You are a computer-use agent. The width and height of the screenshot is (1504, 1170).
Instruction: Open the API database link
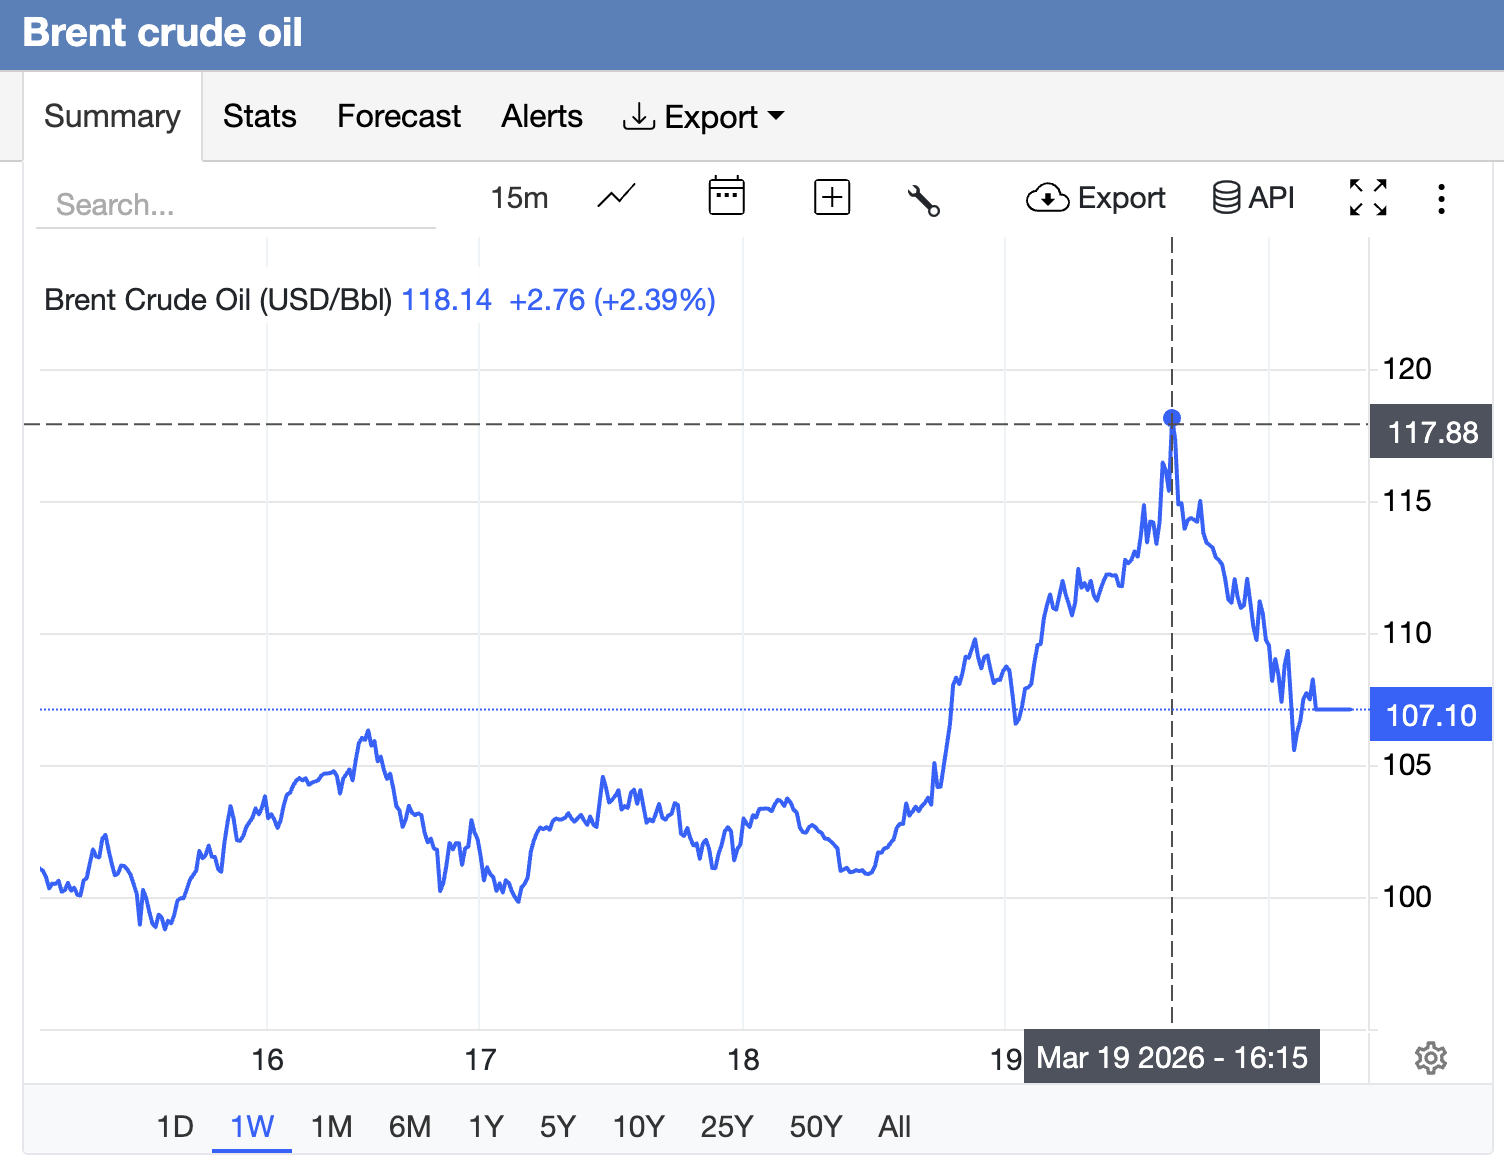[x=1253, y=198]
